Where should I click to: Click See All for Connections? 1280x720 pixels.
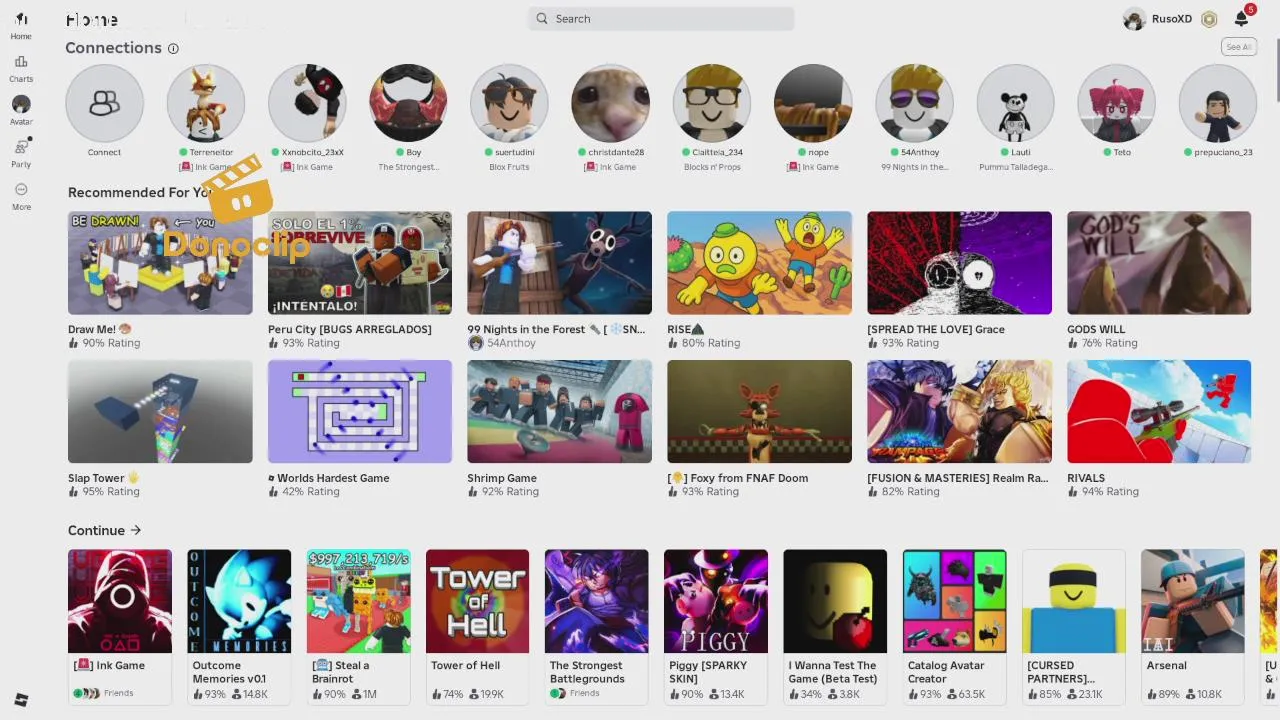1238,47
